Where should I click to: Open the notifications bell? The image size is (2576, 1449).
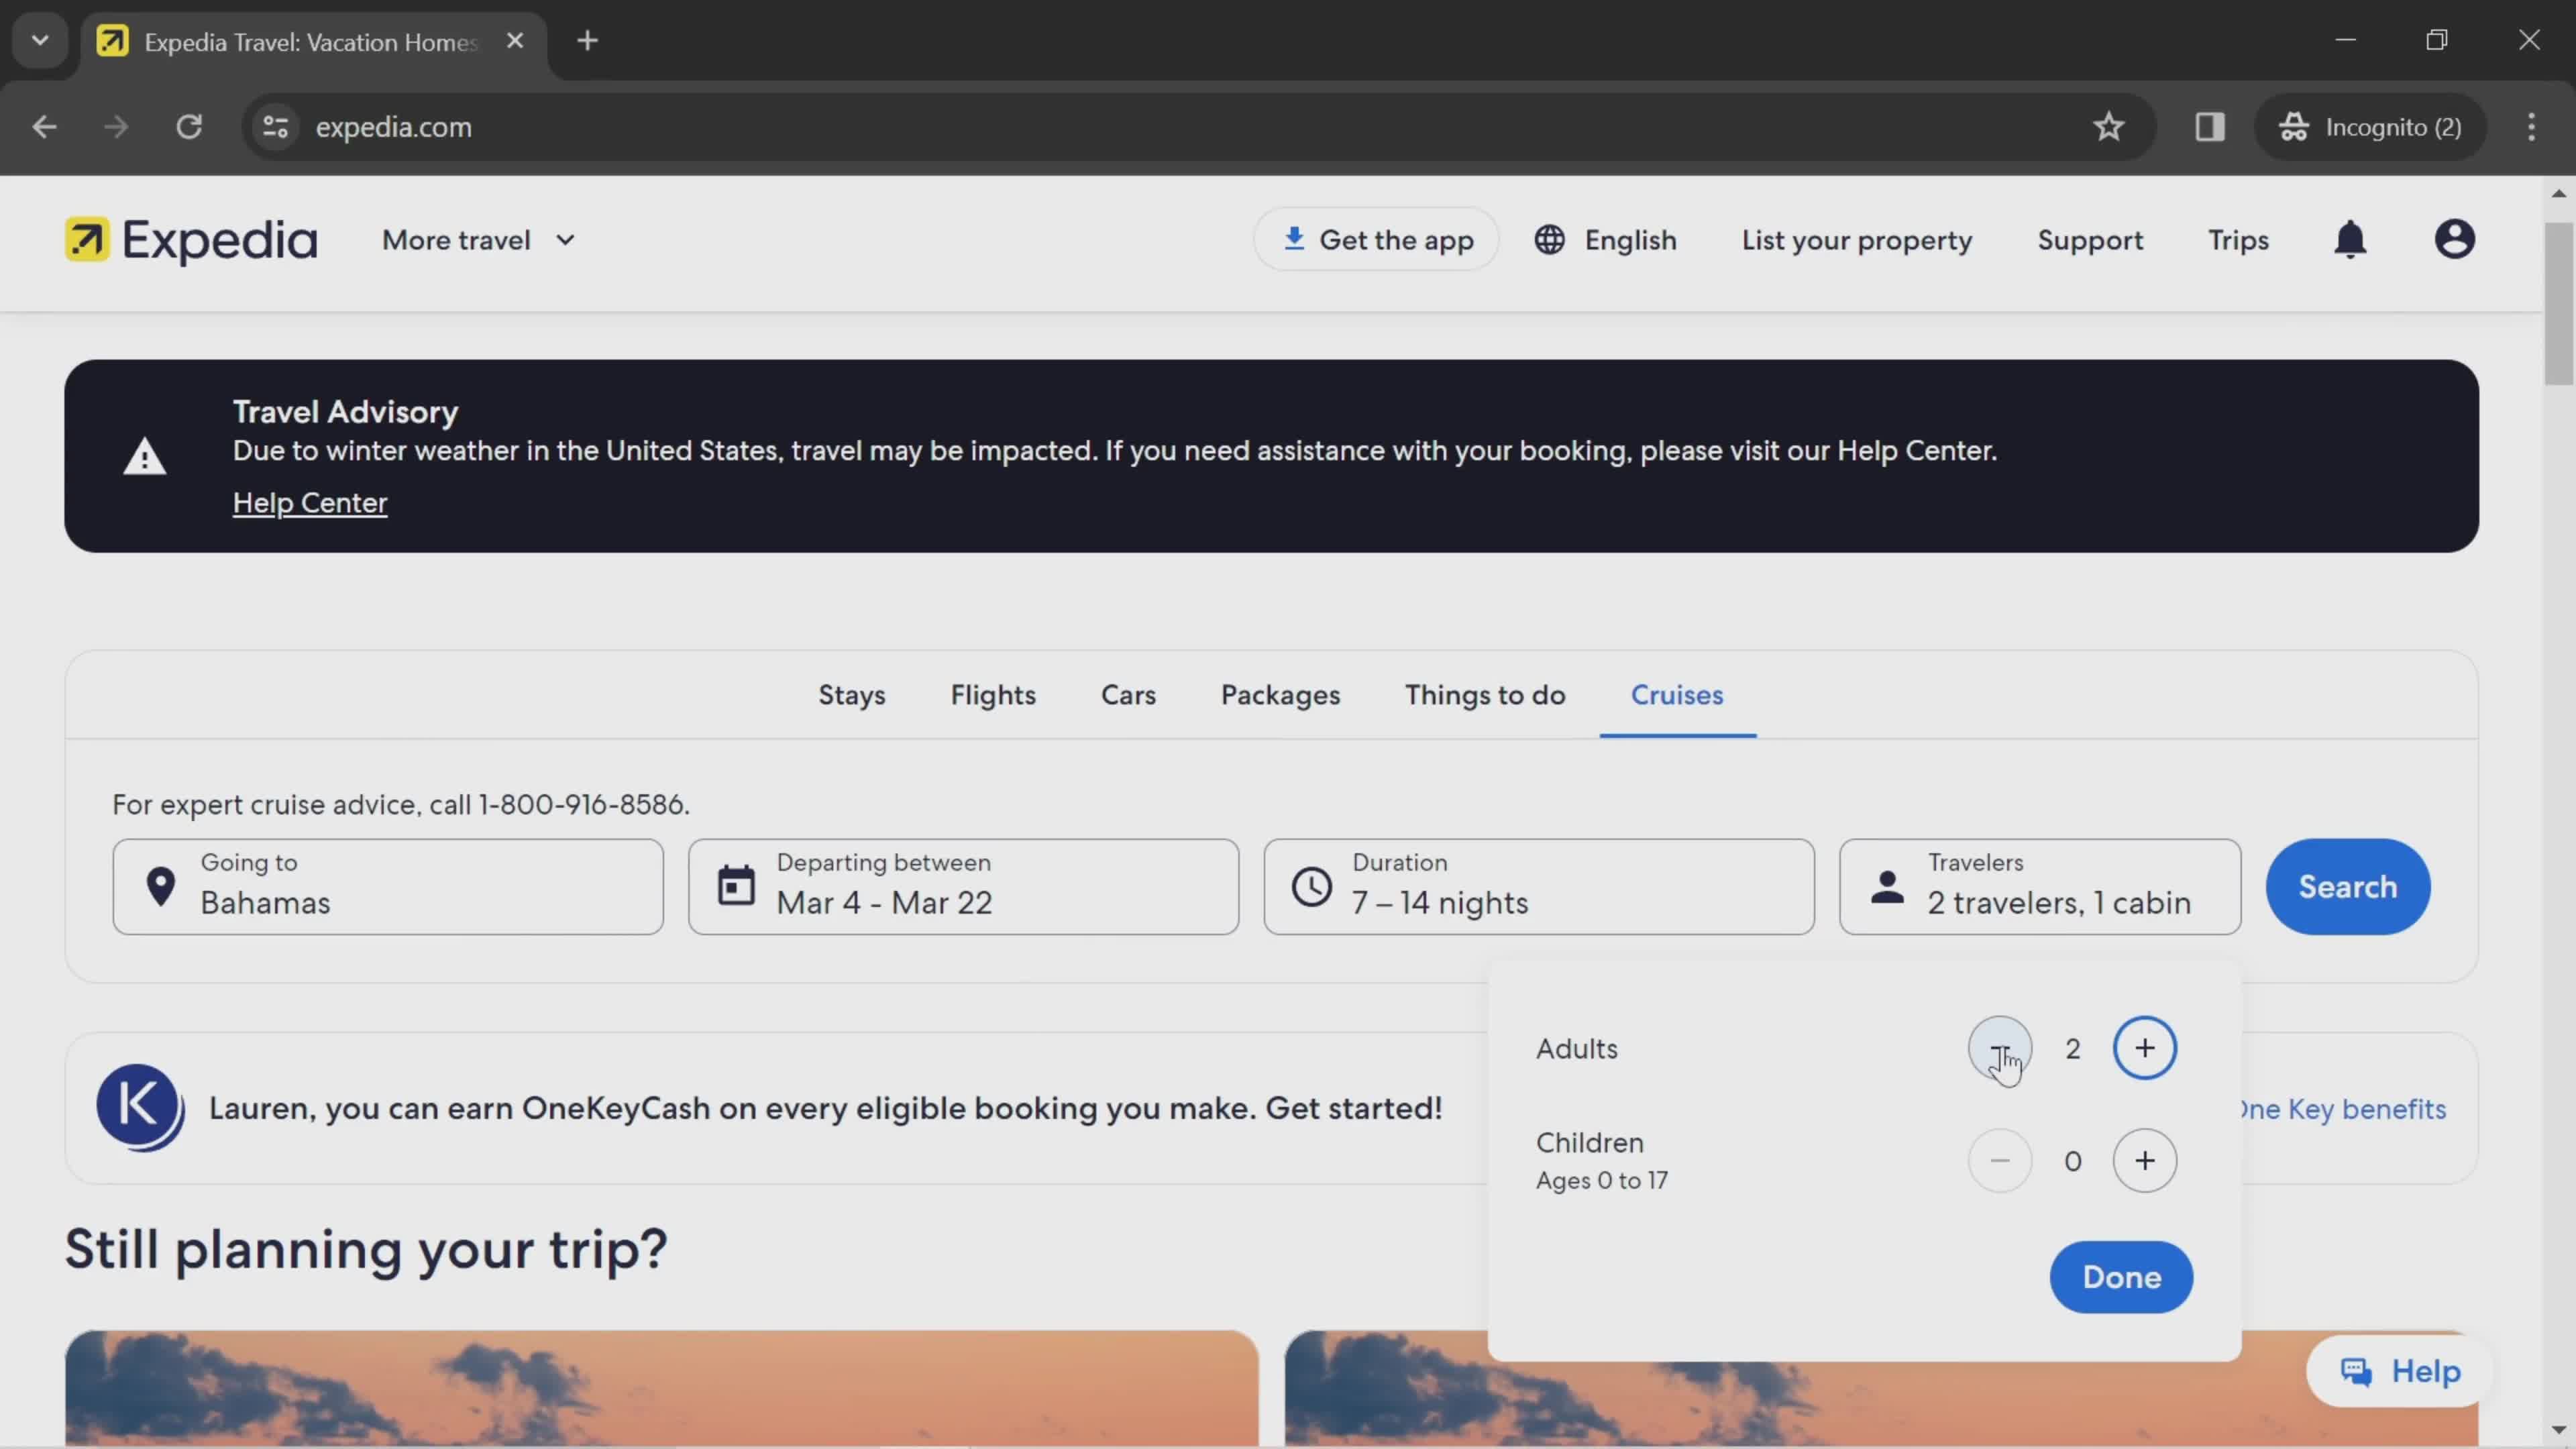click(x=2350, y=240)
